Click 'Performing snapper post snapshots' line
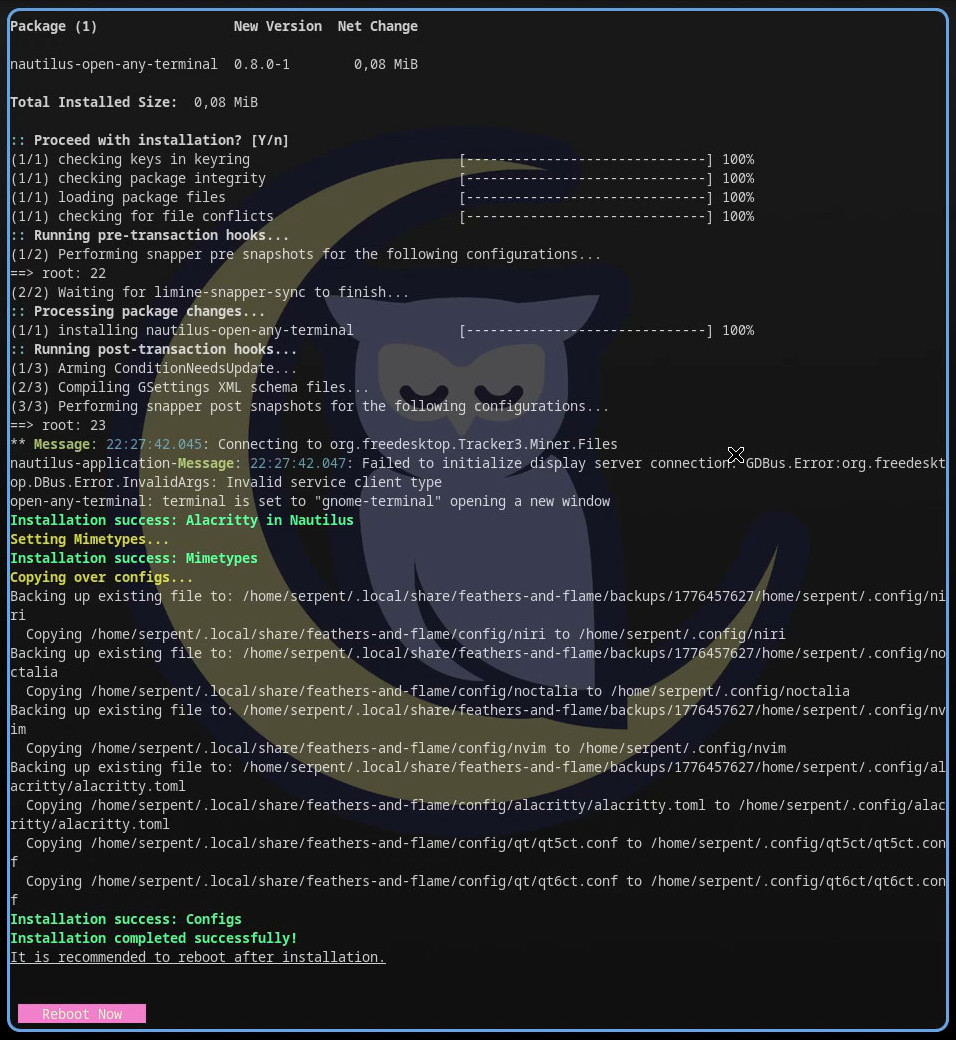This screenshot has height=1040, width=956. click(x=309, y=406)
